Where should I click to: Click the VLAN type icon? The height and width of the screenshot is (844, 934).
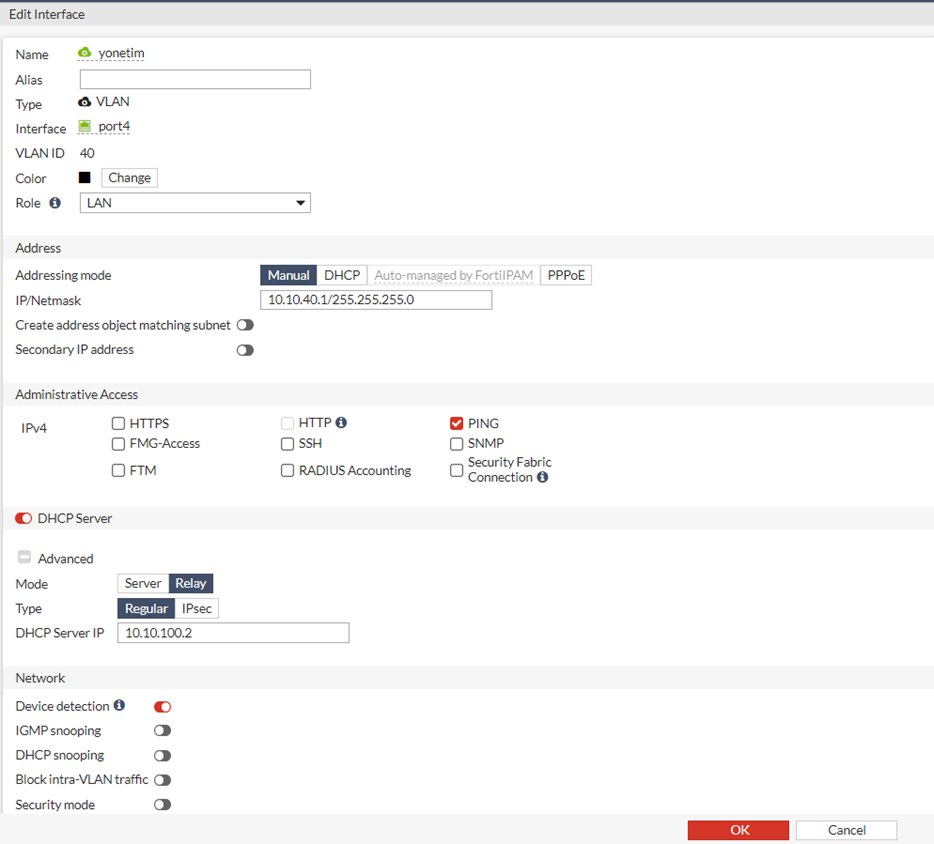[x=85, y=101]
